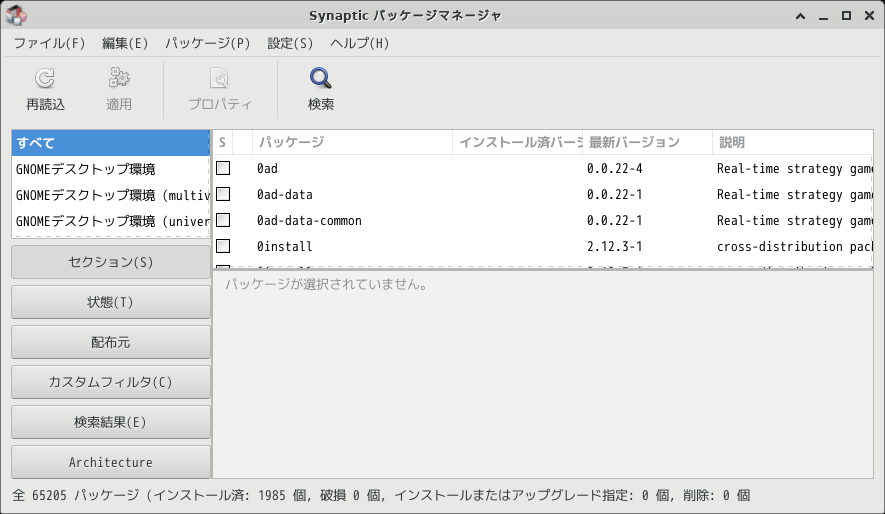
Task: Click the Architecture button
Action: (x=111, y=462)
